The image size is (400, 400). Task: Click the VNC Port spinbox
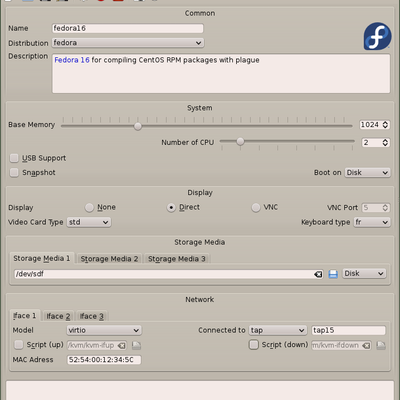pyautogui.click(x=376, y=208)
